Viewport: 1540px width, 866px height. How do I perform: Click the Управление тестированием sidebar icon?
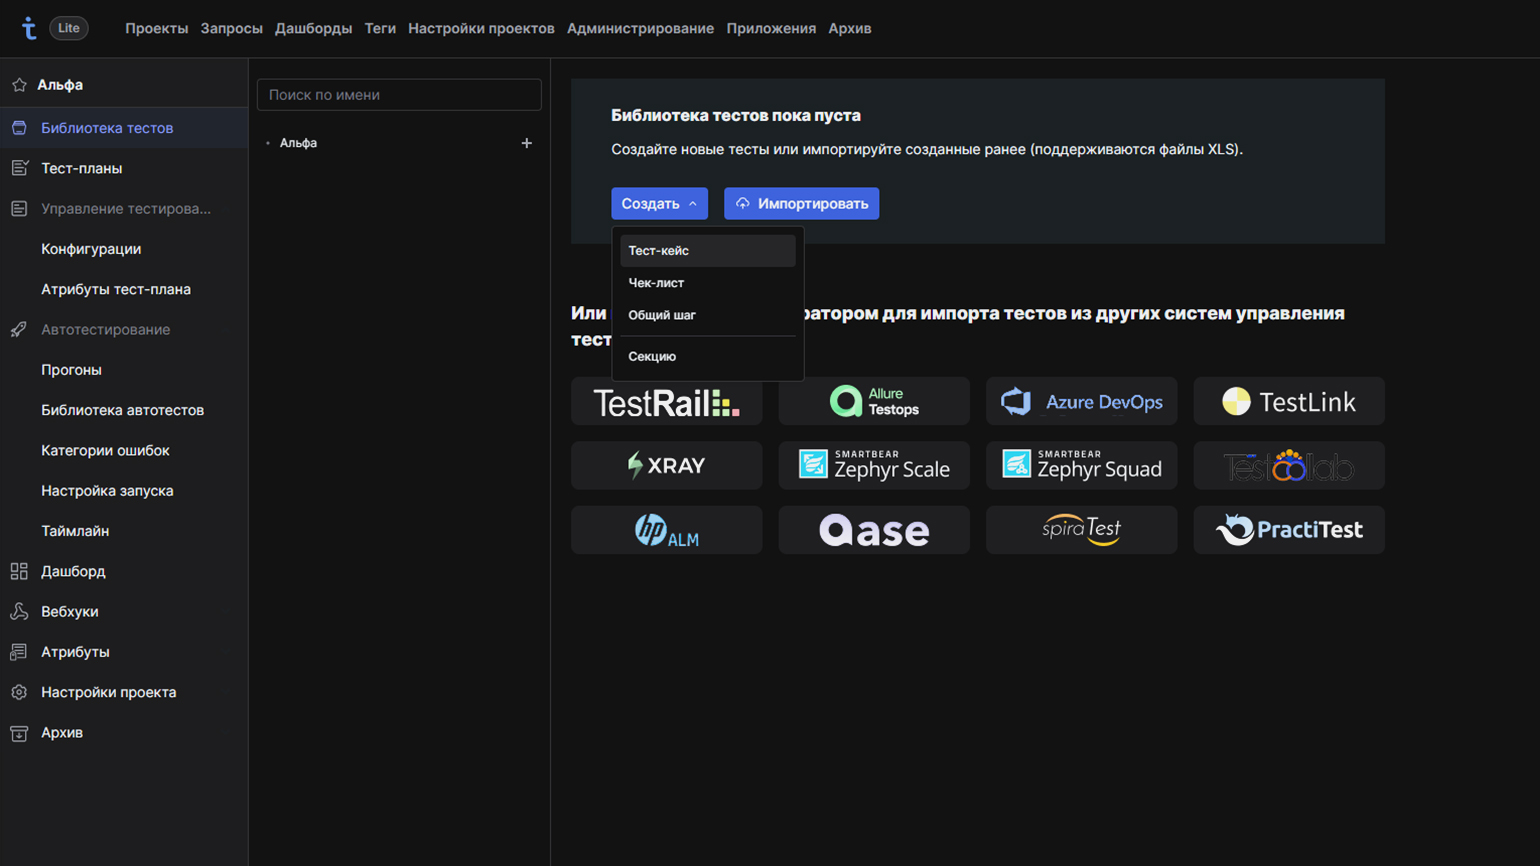pos(19,209)
